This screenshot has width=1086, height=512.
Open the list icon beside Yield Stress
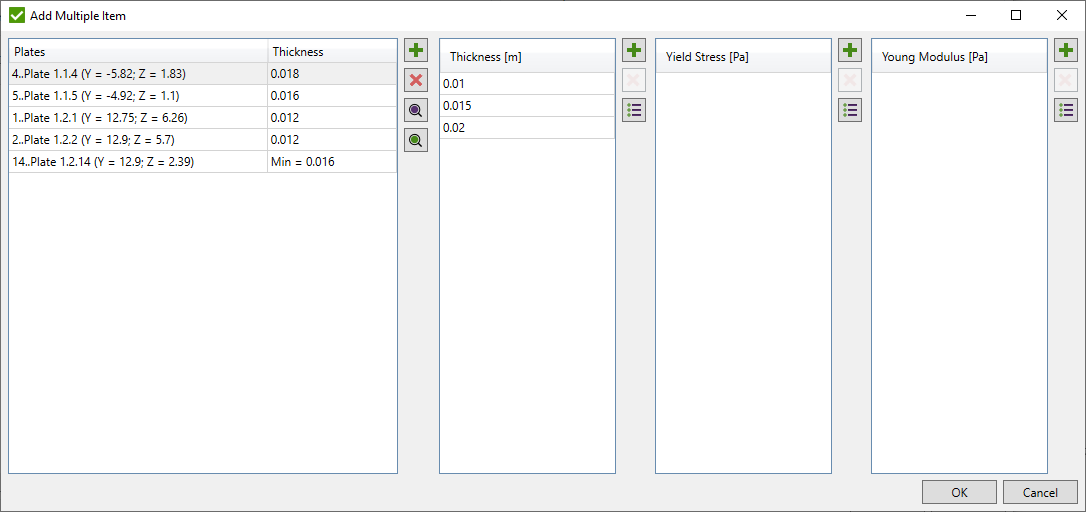849,110
